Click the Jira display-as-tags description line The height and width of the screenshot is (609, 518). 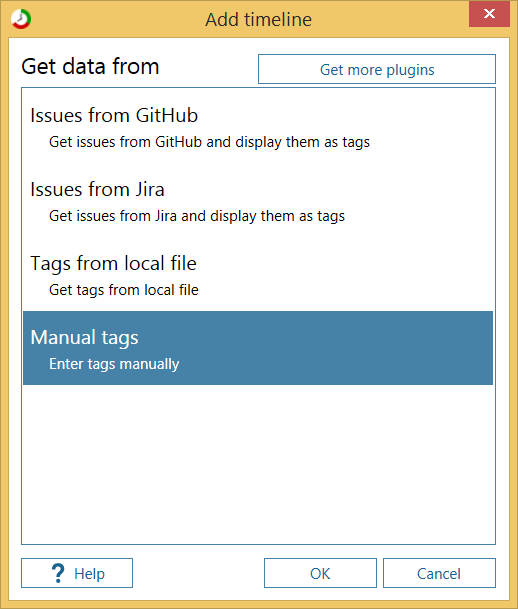pyautogui.click(x=197, y=216)
